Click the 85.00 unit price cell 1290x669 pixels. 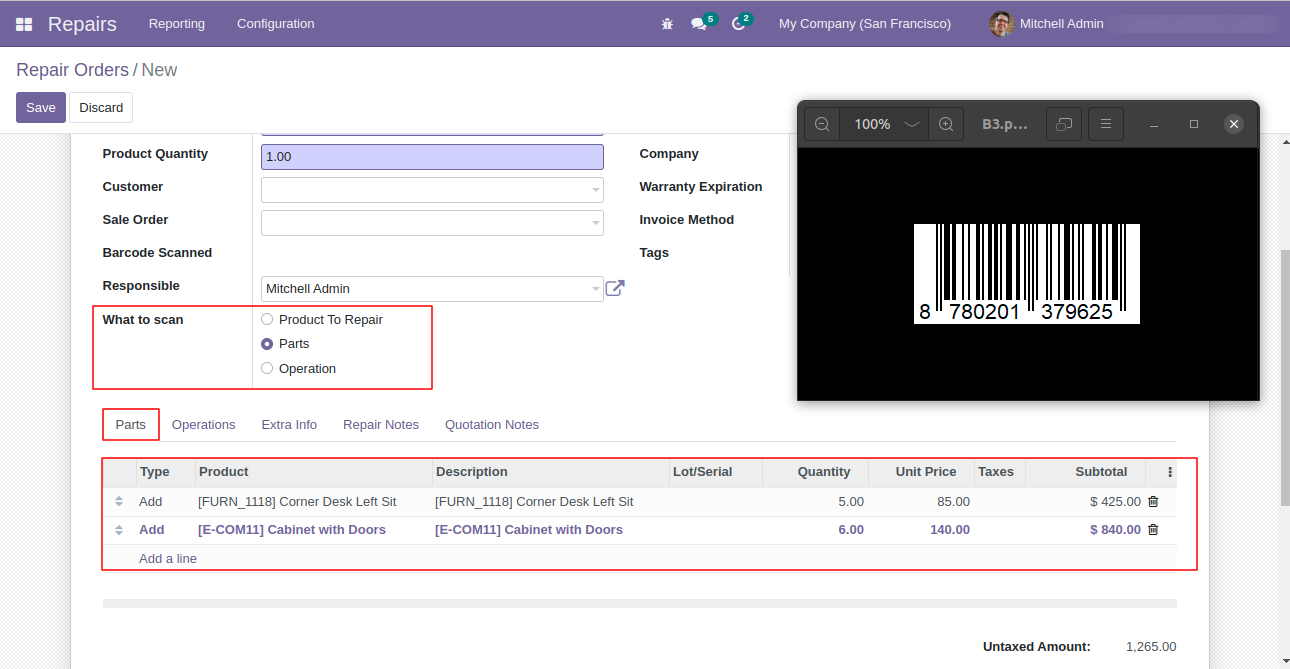(921, 502)
